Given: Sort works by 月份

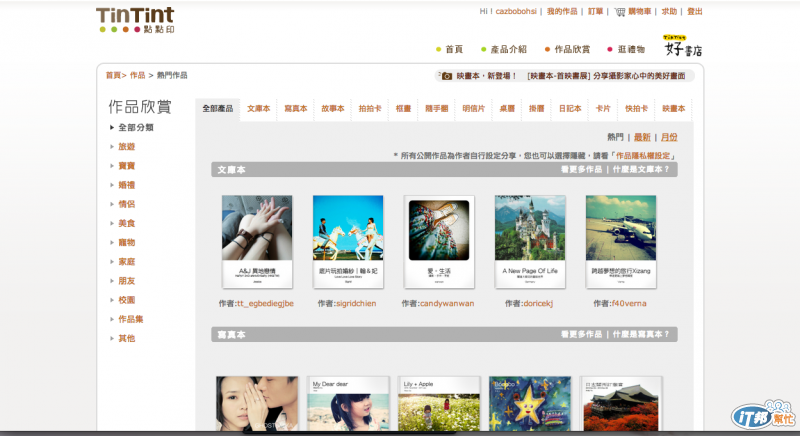Looking at the screenshot, I should (669, 137).
